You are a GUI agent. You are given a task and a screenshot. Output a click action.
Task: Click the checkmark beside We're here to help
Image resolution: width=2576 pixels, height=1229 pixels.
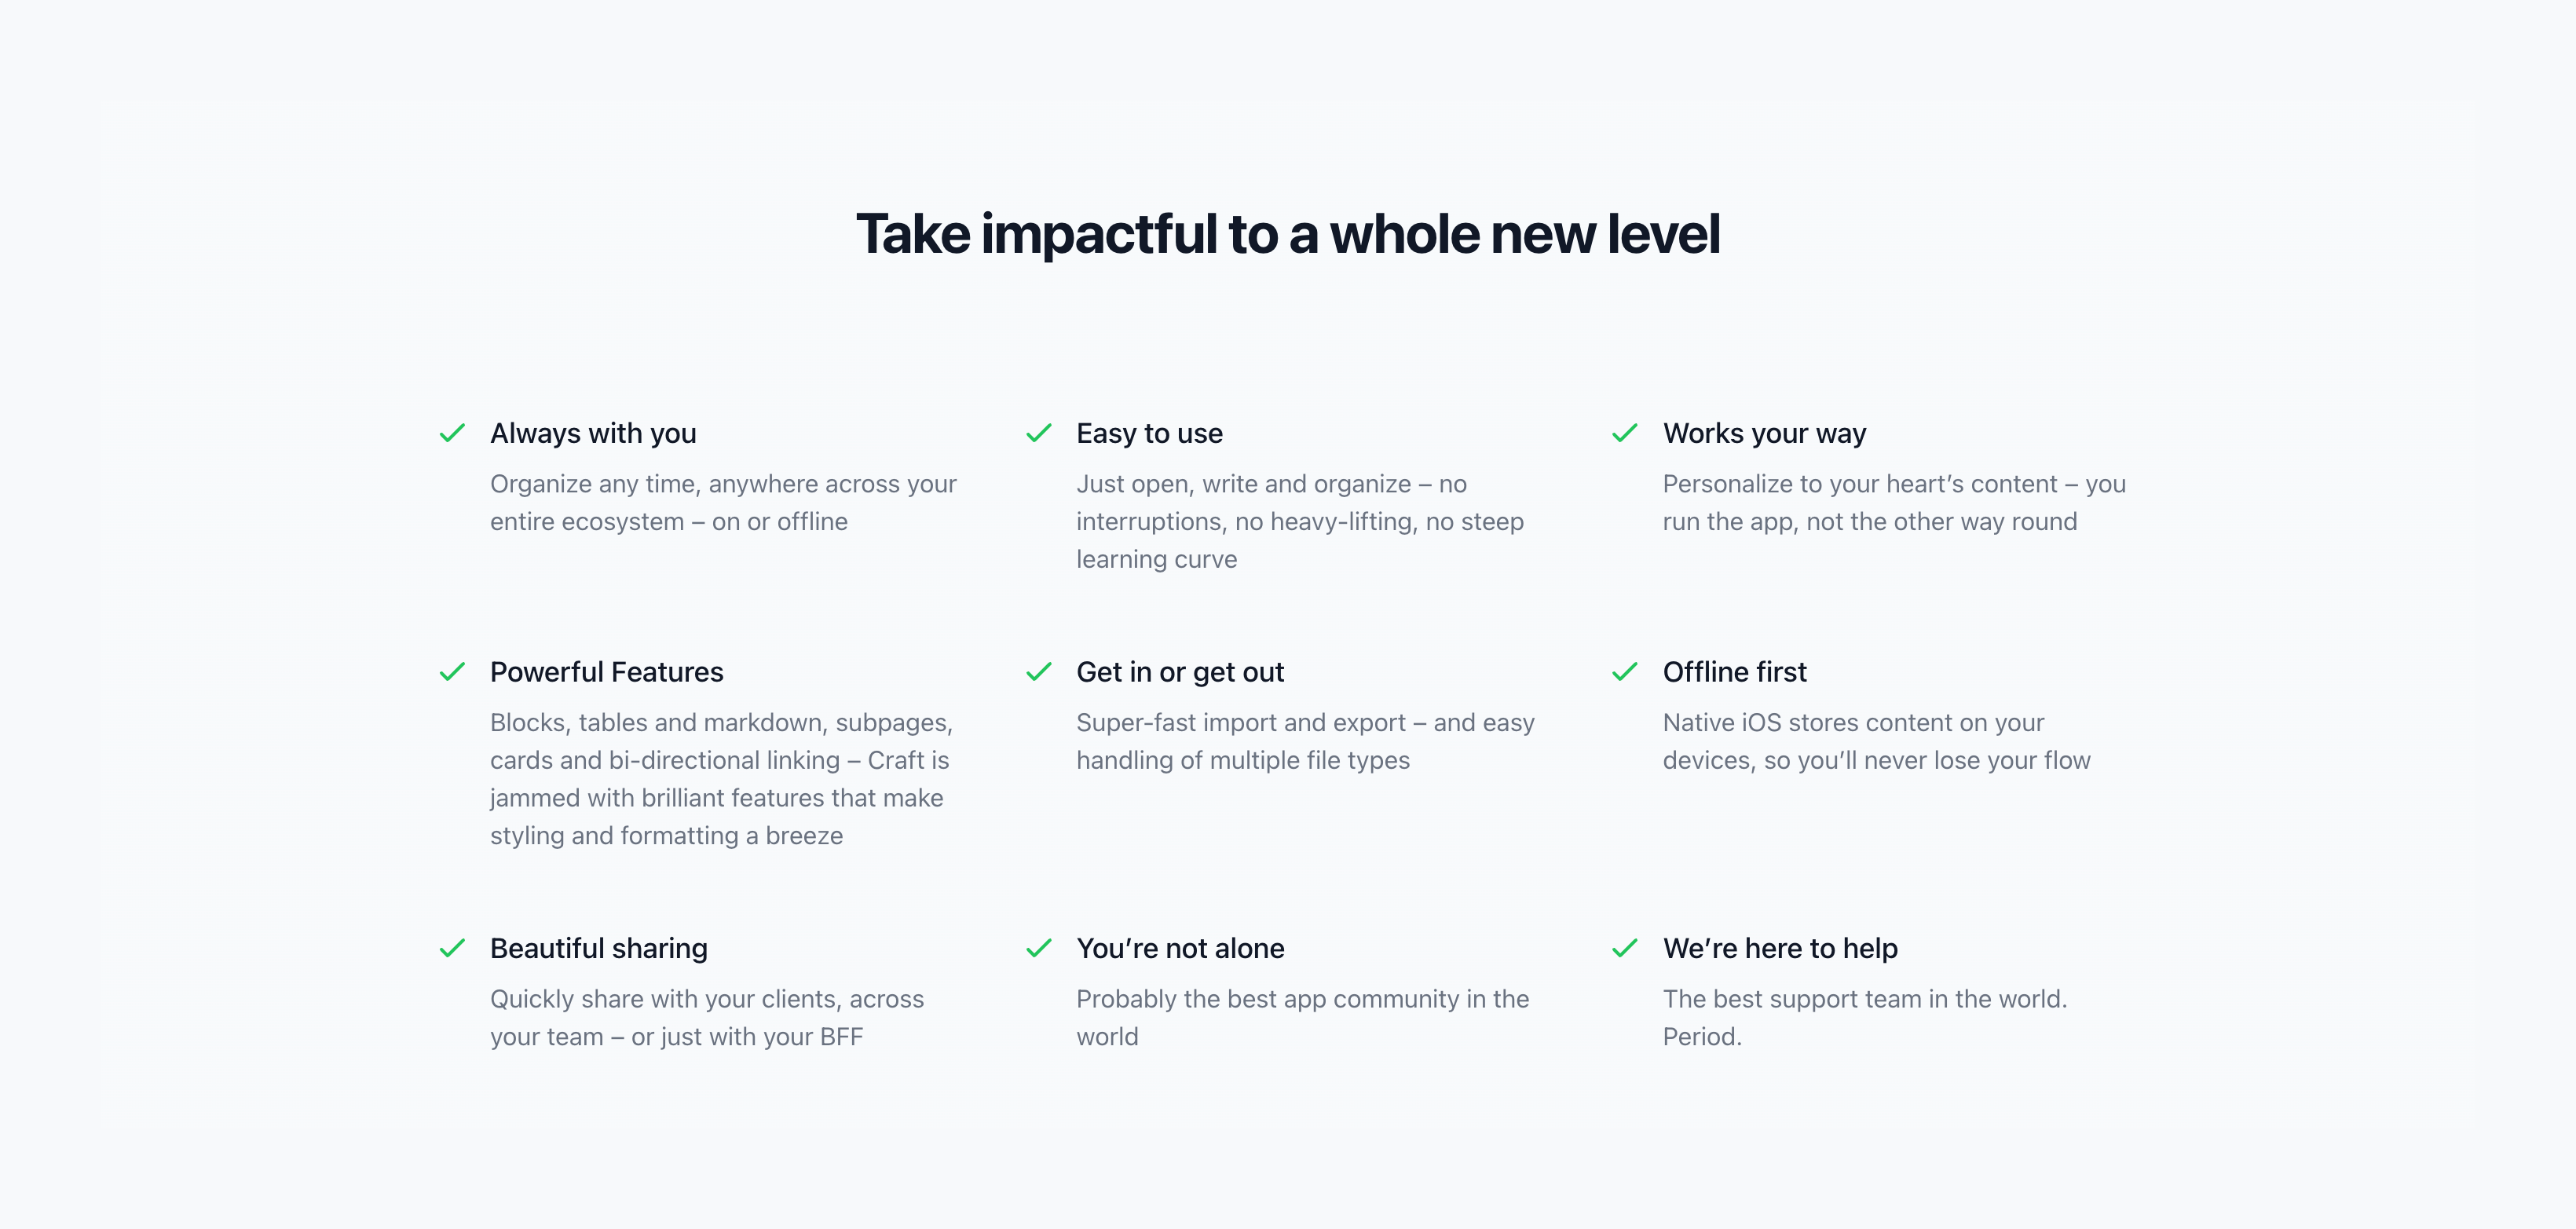[x=1625, y=948]
